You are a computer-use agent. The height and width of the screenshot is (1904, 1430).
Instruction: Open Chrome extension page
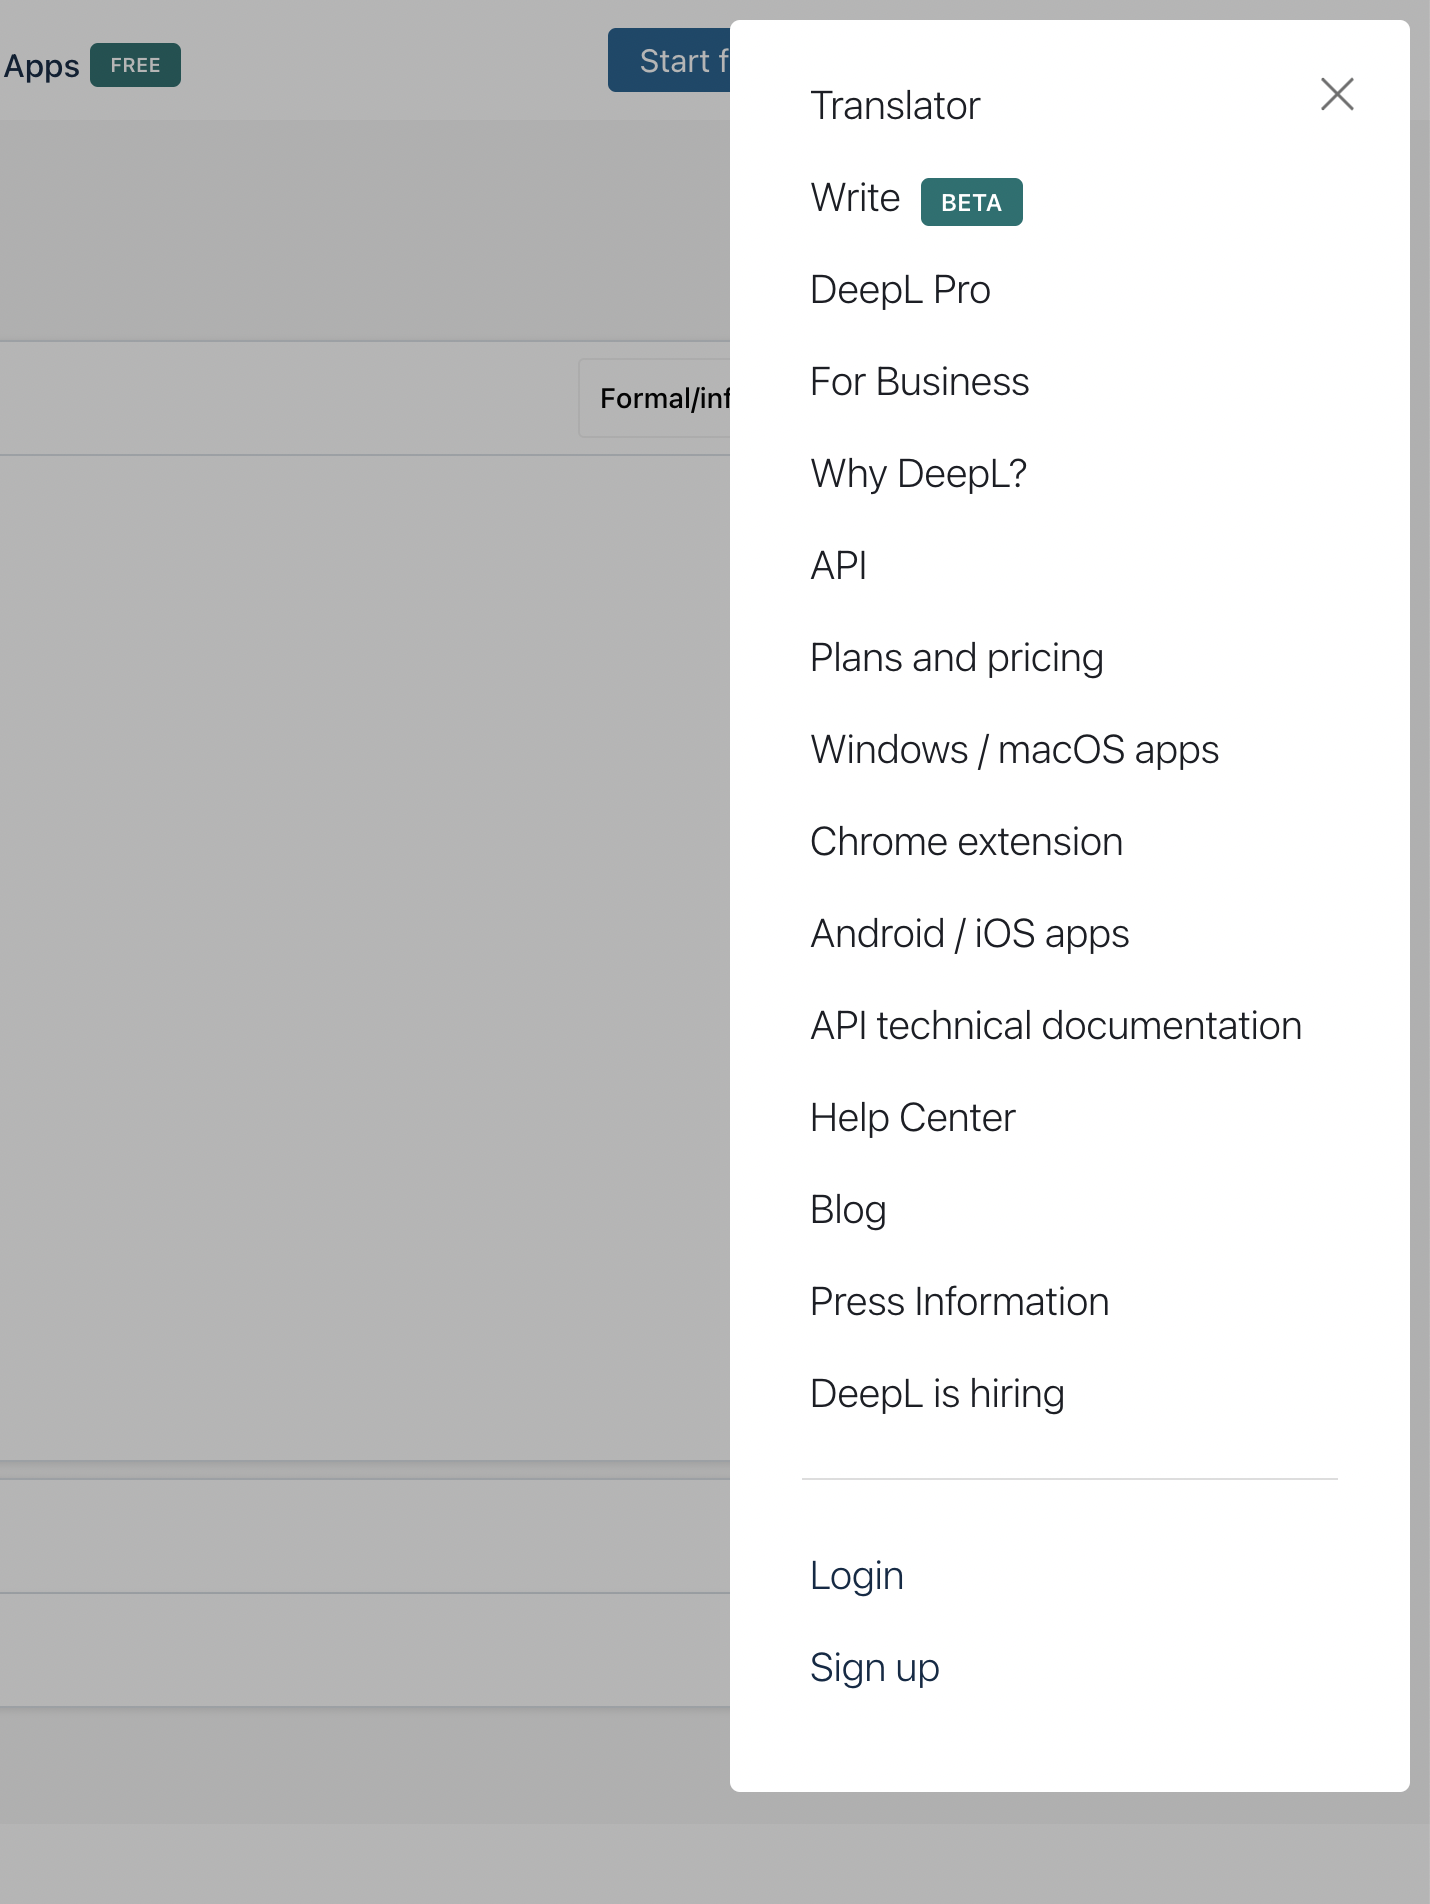[x=965, y=842]
